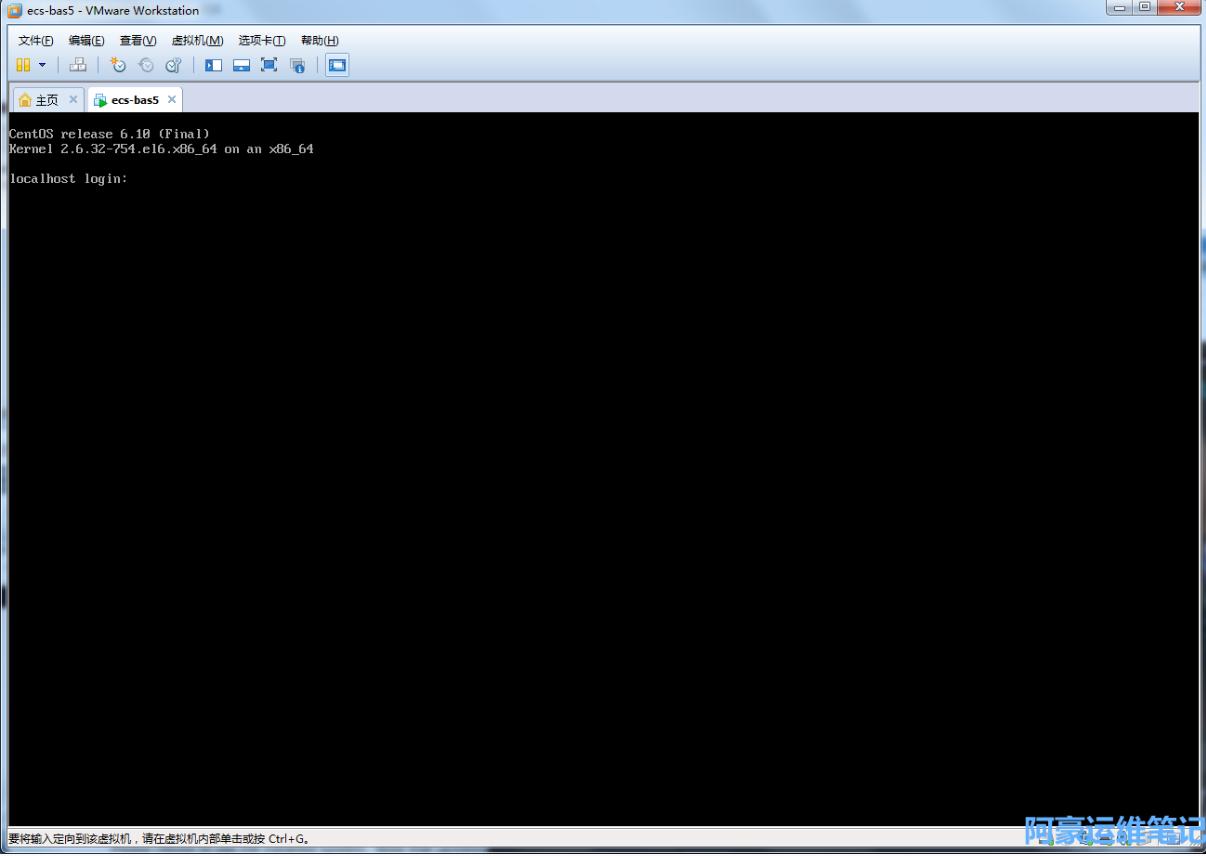Enter full screen mode

269,65
